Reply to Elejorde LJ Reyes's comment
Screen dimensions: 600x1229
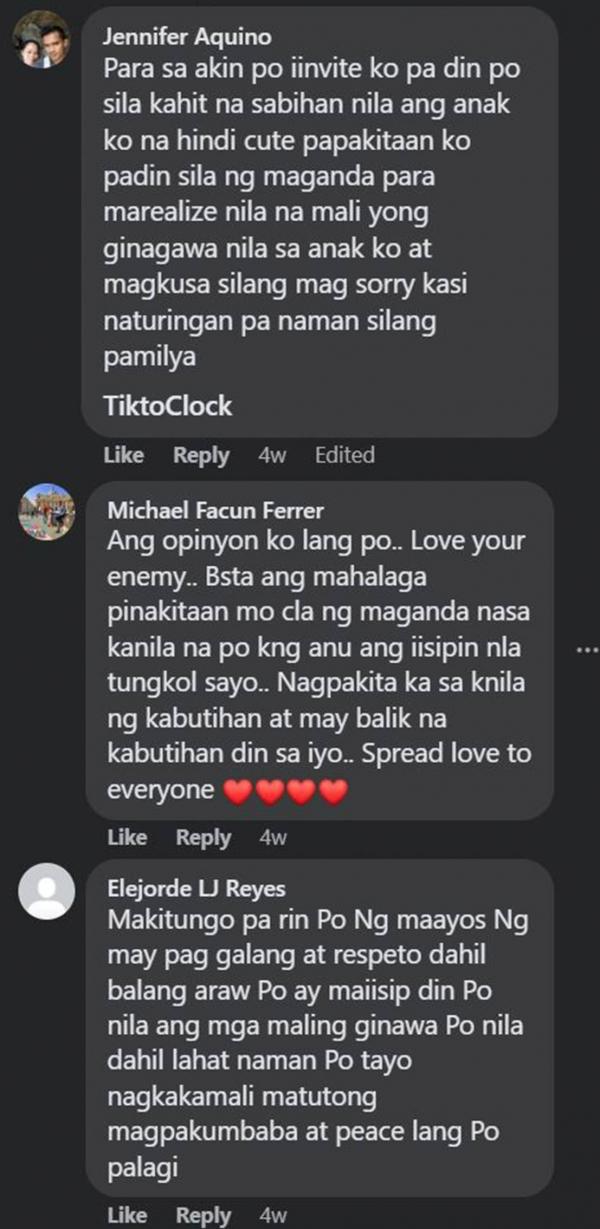(204, 1215)
